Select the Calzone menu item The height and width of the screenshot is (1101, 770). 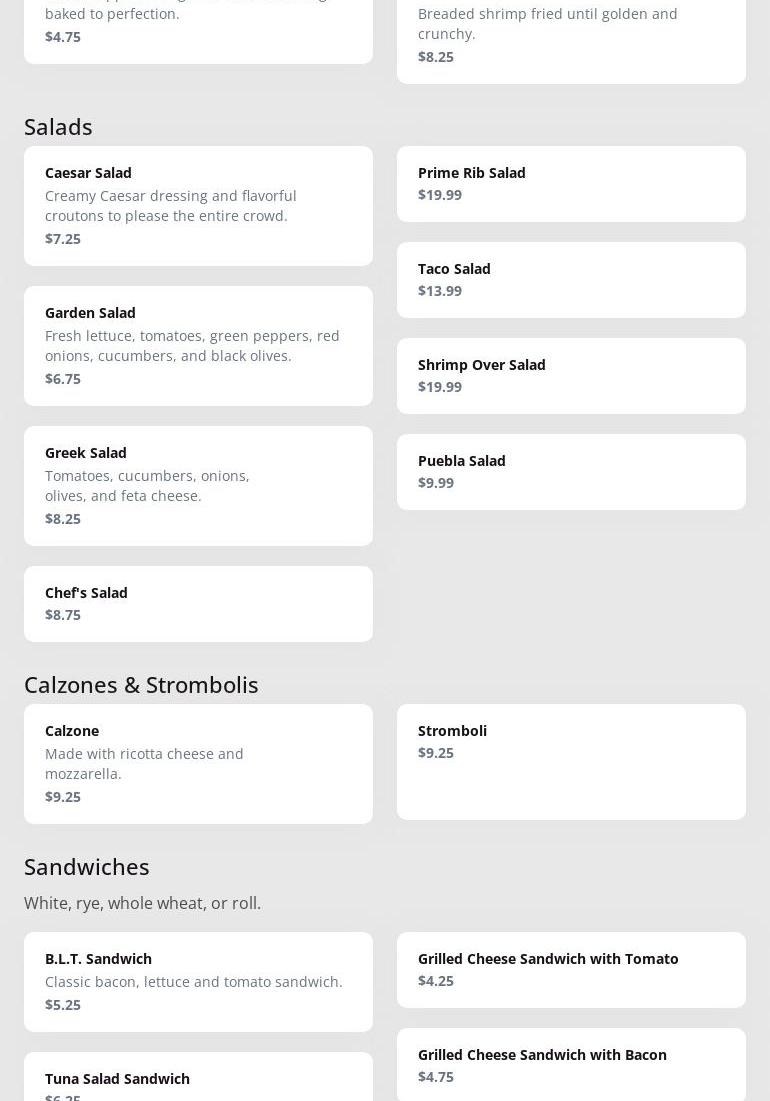coord(198,763)
